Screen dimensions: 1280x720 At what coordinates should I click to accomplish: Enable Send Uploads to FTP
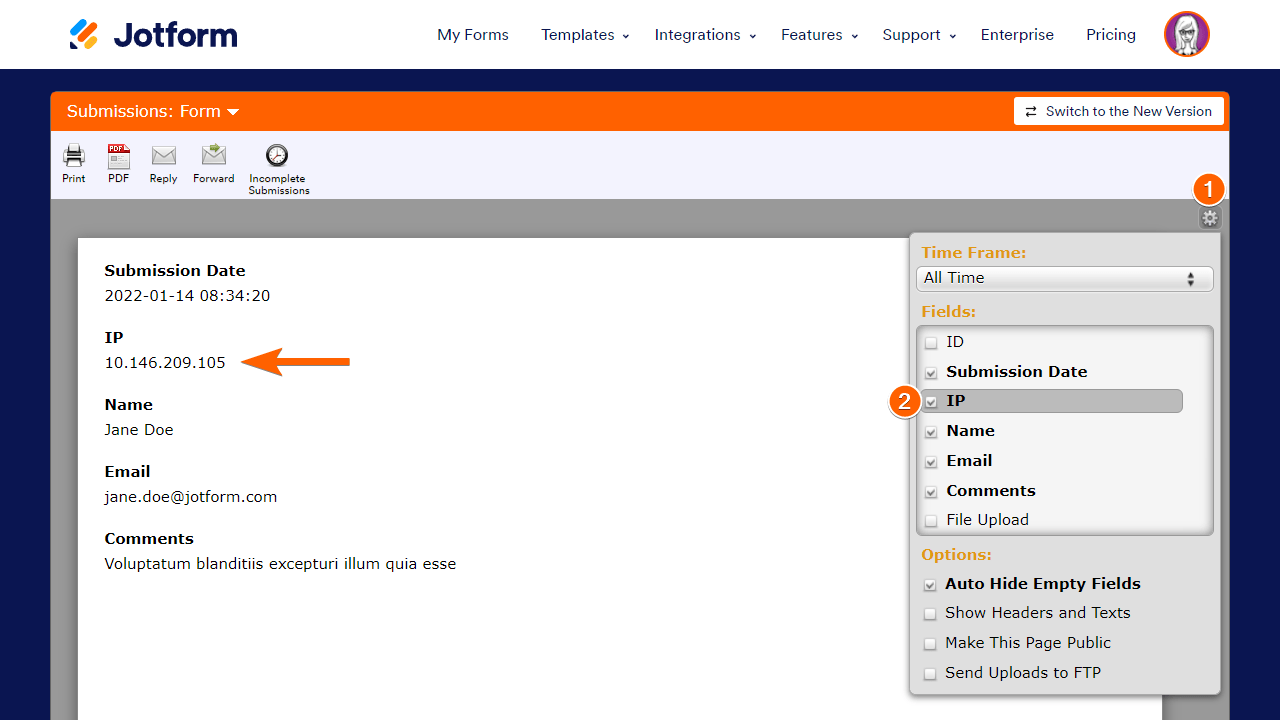click(930, 674)
